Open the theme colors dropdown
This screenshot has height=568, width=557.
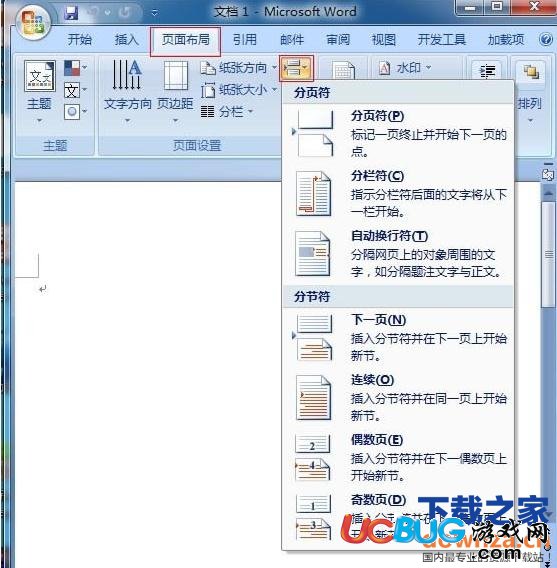coord(75,68)
